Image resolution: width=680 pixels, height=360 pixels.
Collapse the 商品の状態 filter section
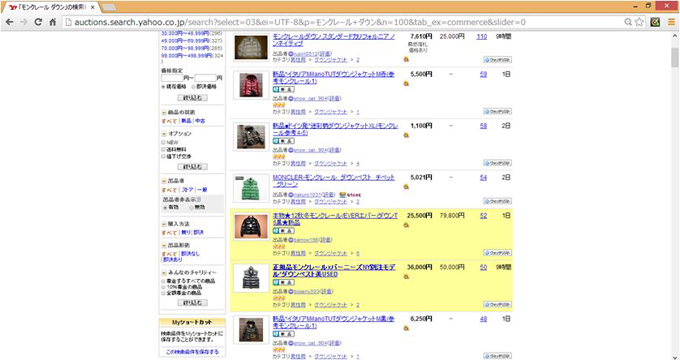click(x=164, y=112)
